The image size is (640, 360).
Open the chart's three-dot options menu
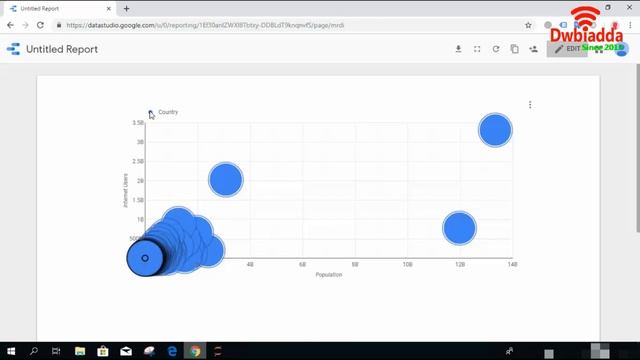530,105
